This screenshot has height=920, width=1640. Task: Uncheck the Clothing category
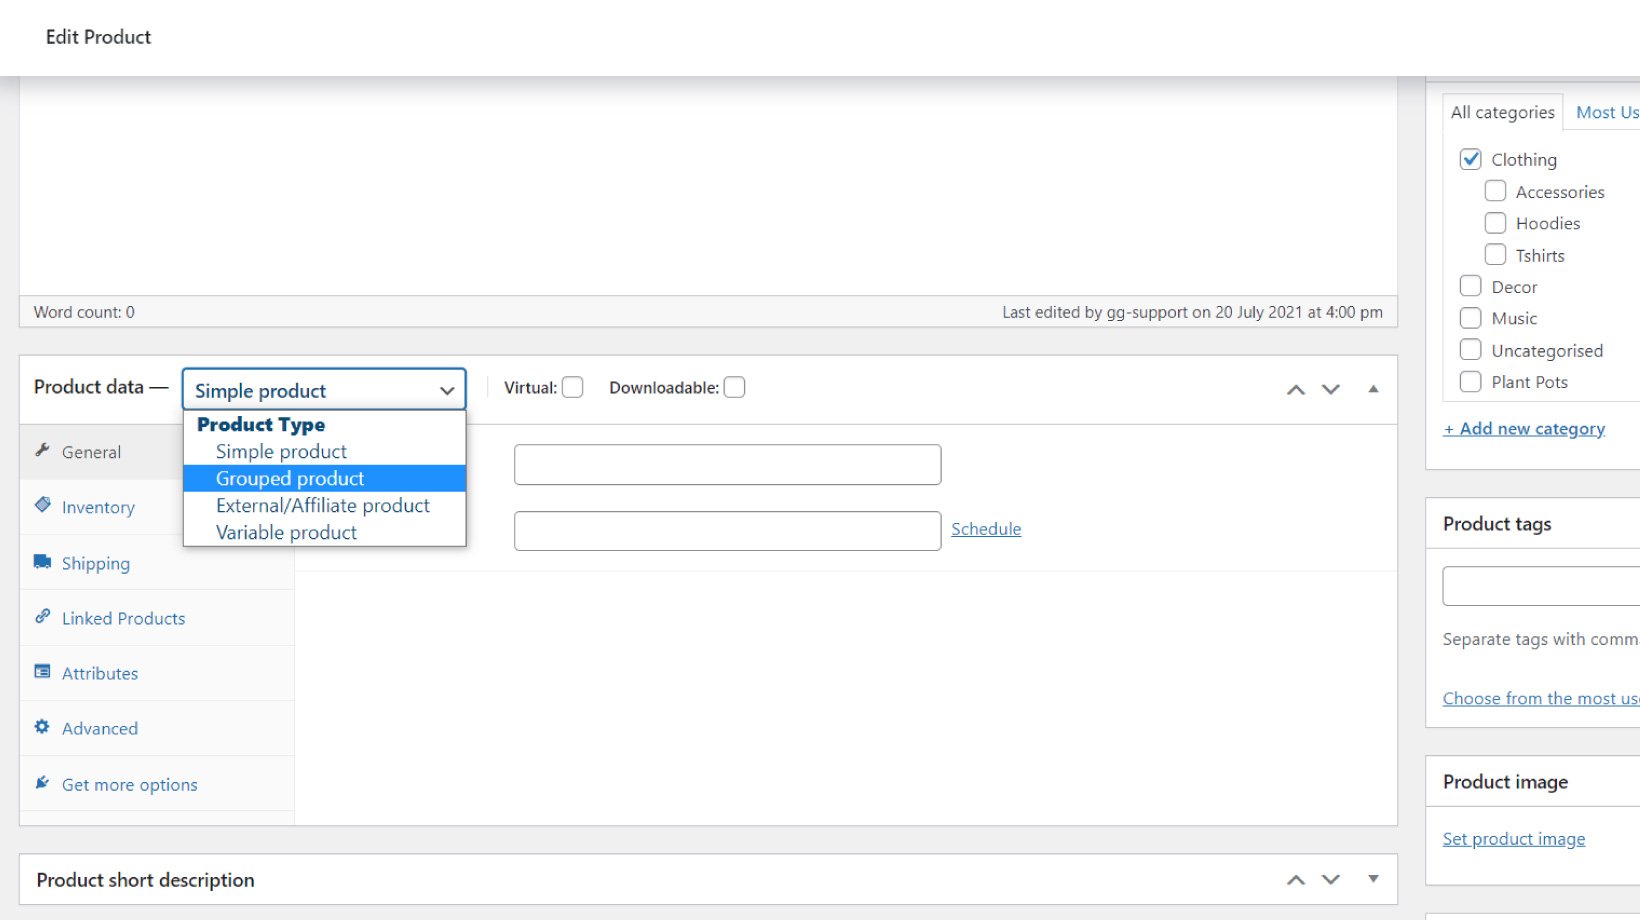pos(1470,158)
